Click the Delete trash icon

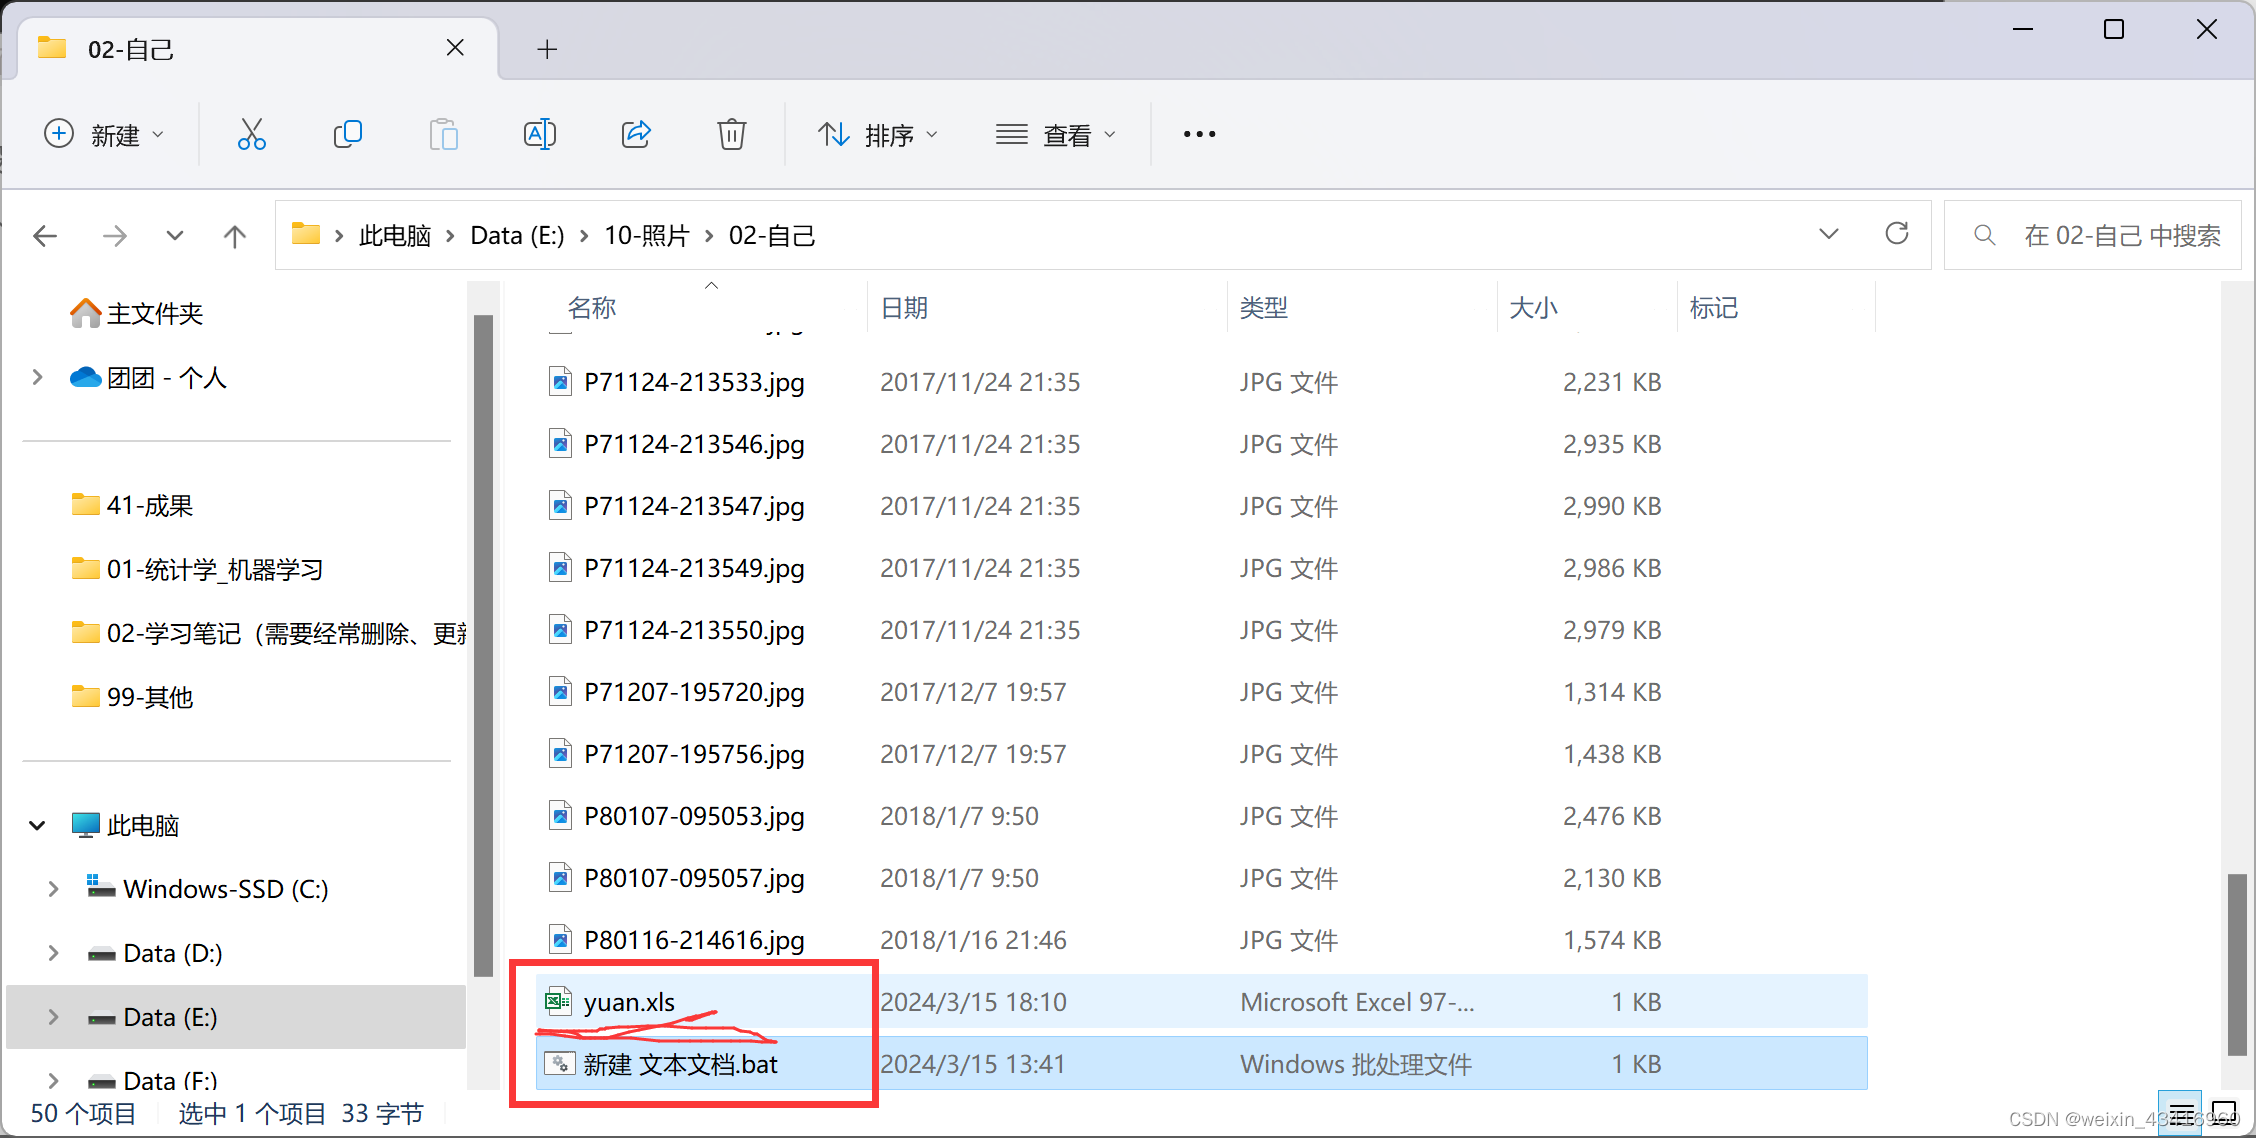tap(731, 134)
